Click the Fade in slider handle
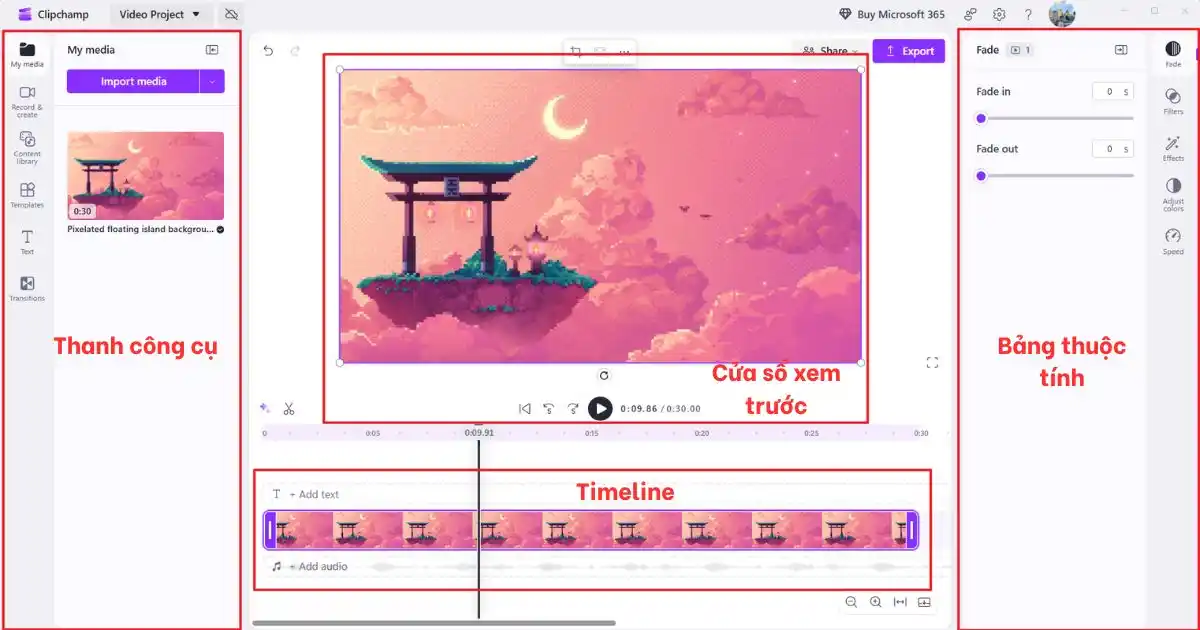Screen dimensions: 1200x630 pos(981,118)
